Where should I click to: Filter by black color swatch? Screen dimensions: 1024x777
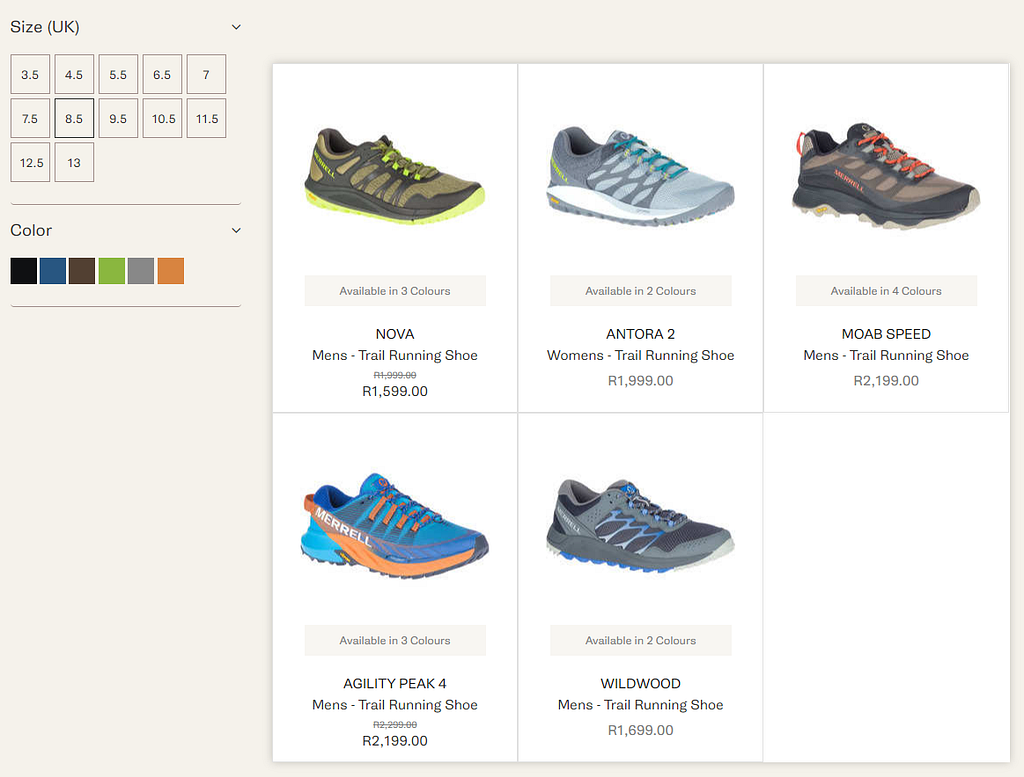click(24, 271)
